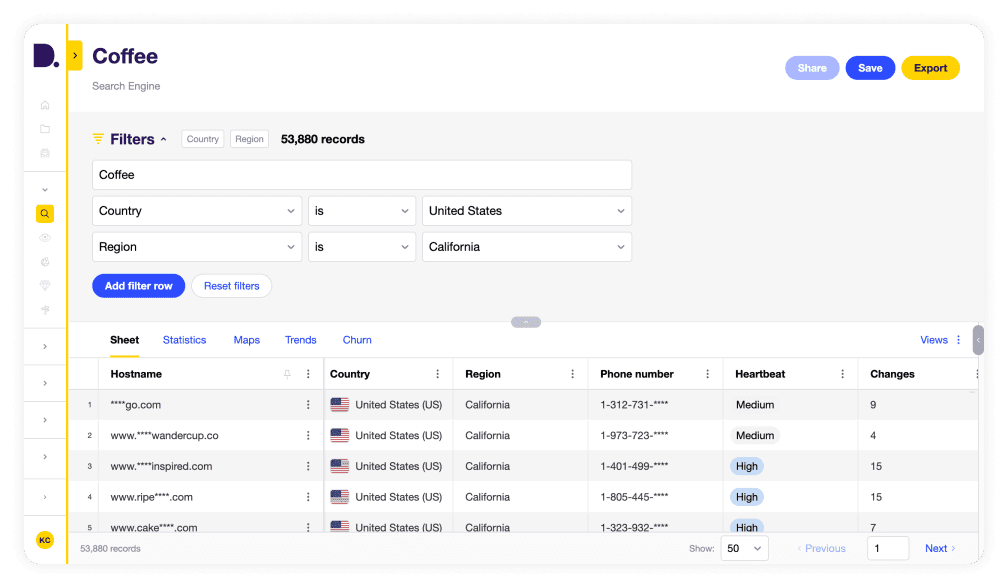The height and width of the screenshot is (588, 1008).
Task: Click the folder icon in sidebar
Action: click(x=45, y=129)
